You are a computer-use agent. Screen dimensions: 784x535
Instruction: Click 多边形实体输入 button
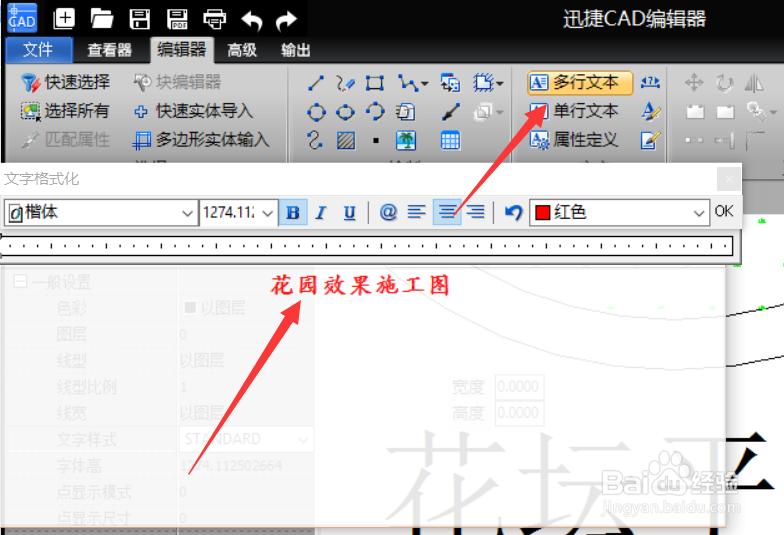pos(201,140)
